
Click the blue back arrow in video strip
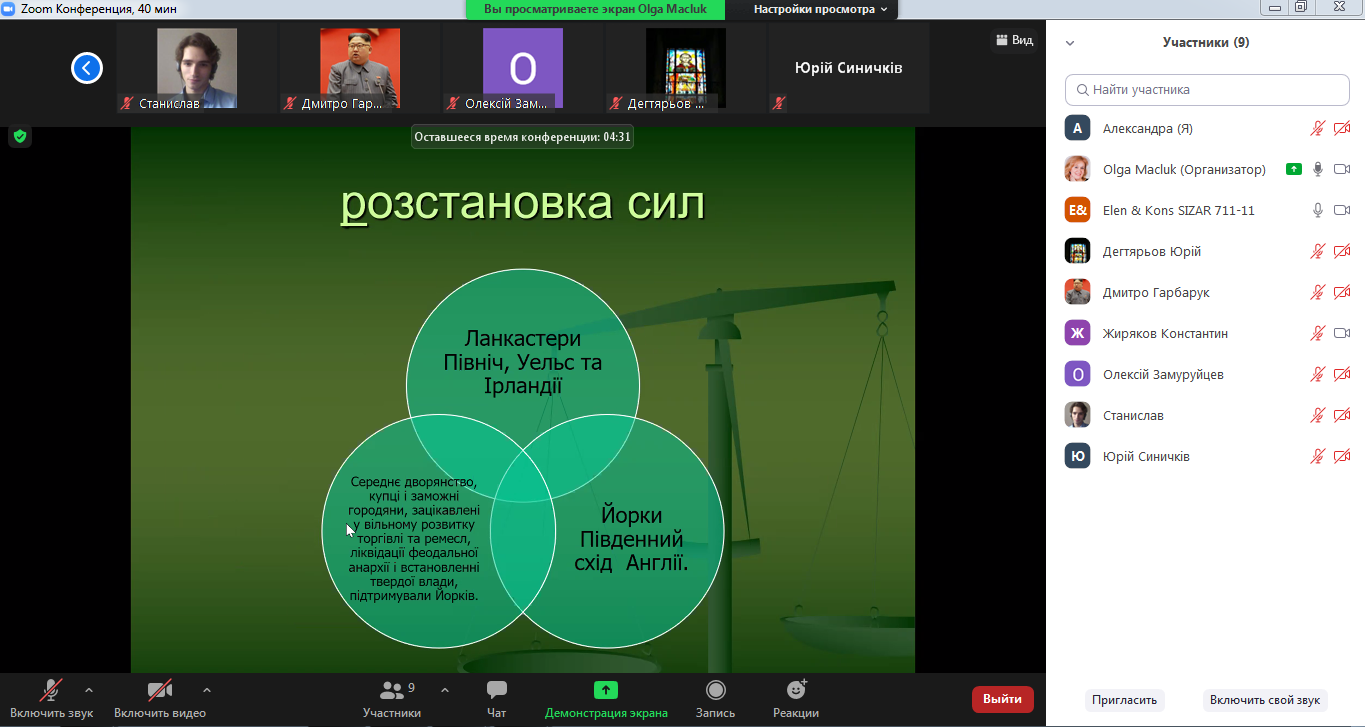[x=87, y=68]
